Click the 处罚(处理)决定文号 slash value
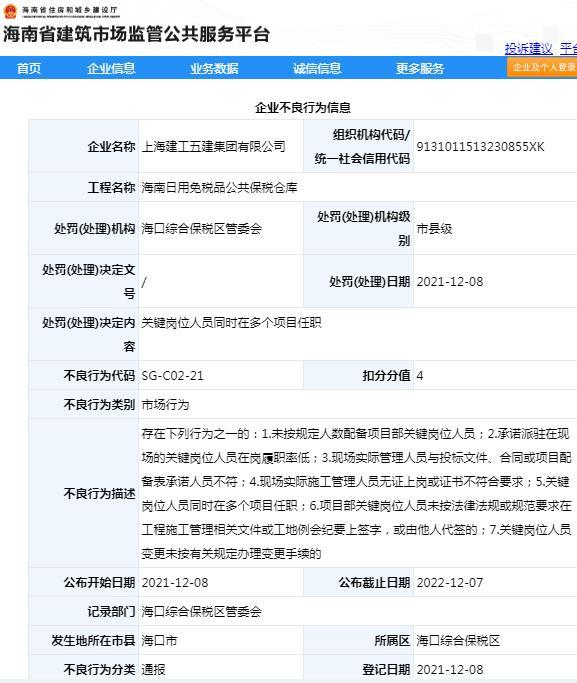The image size is (577, 683). click(144, 282)
